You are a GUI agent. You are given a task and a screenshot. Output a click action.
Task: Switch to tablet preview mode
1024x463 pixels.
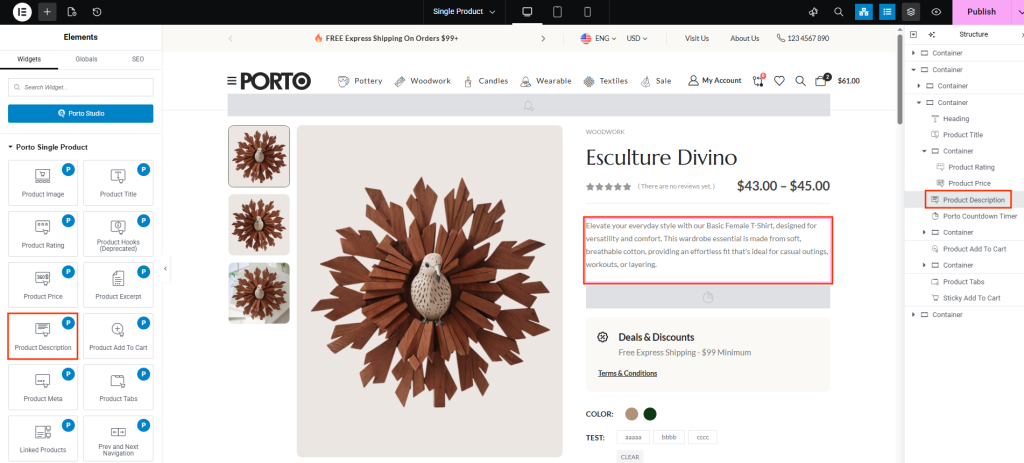[557, 12]
